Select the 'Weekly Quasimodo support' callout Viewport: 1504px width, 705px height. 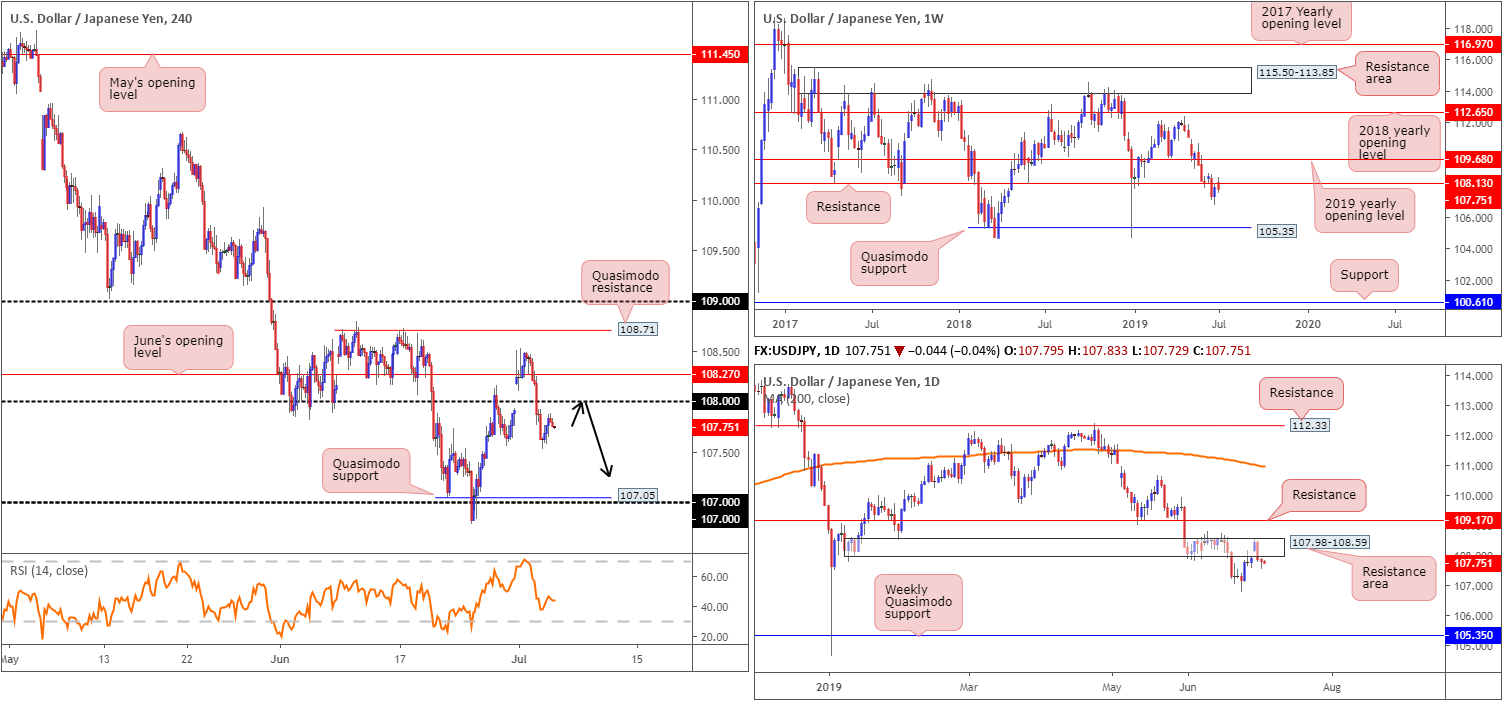pyautogui.click(x=918, y=602)
